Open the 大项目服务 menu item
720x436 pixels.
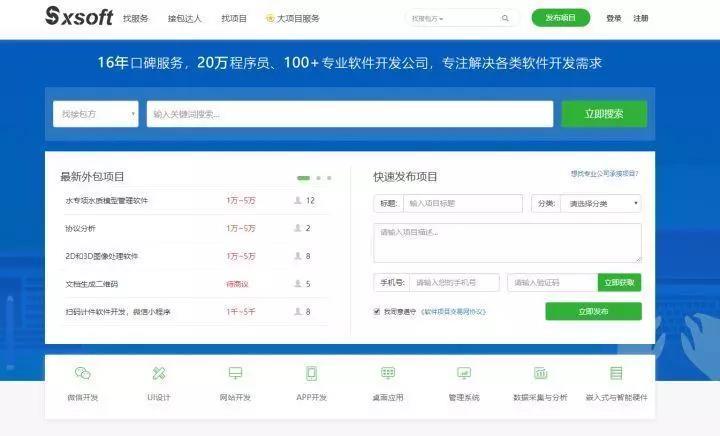pyautogui.click(x=292, y=18)
